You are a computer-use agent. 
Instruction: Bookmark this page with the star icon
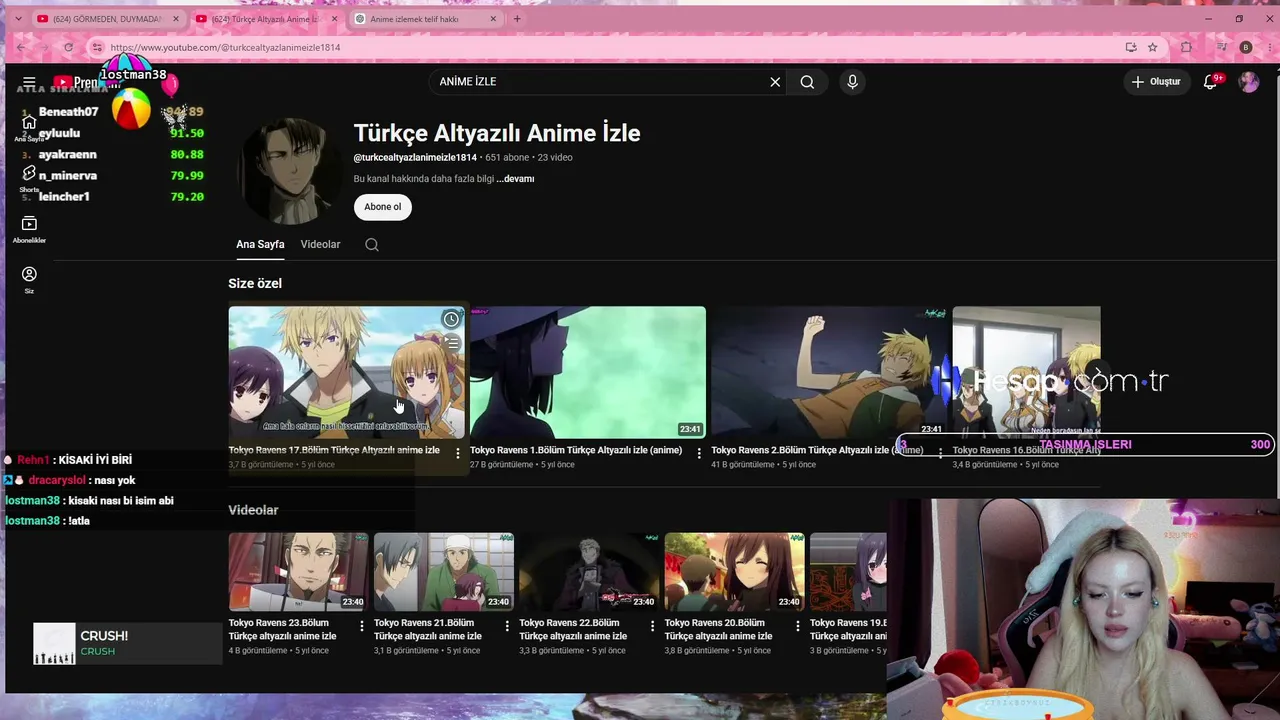[x=1153, y=47]
